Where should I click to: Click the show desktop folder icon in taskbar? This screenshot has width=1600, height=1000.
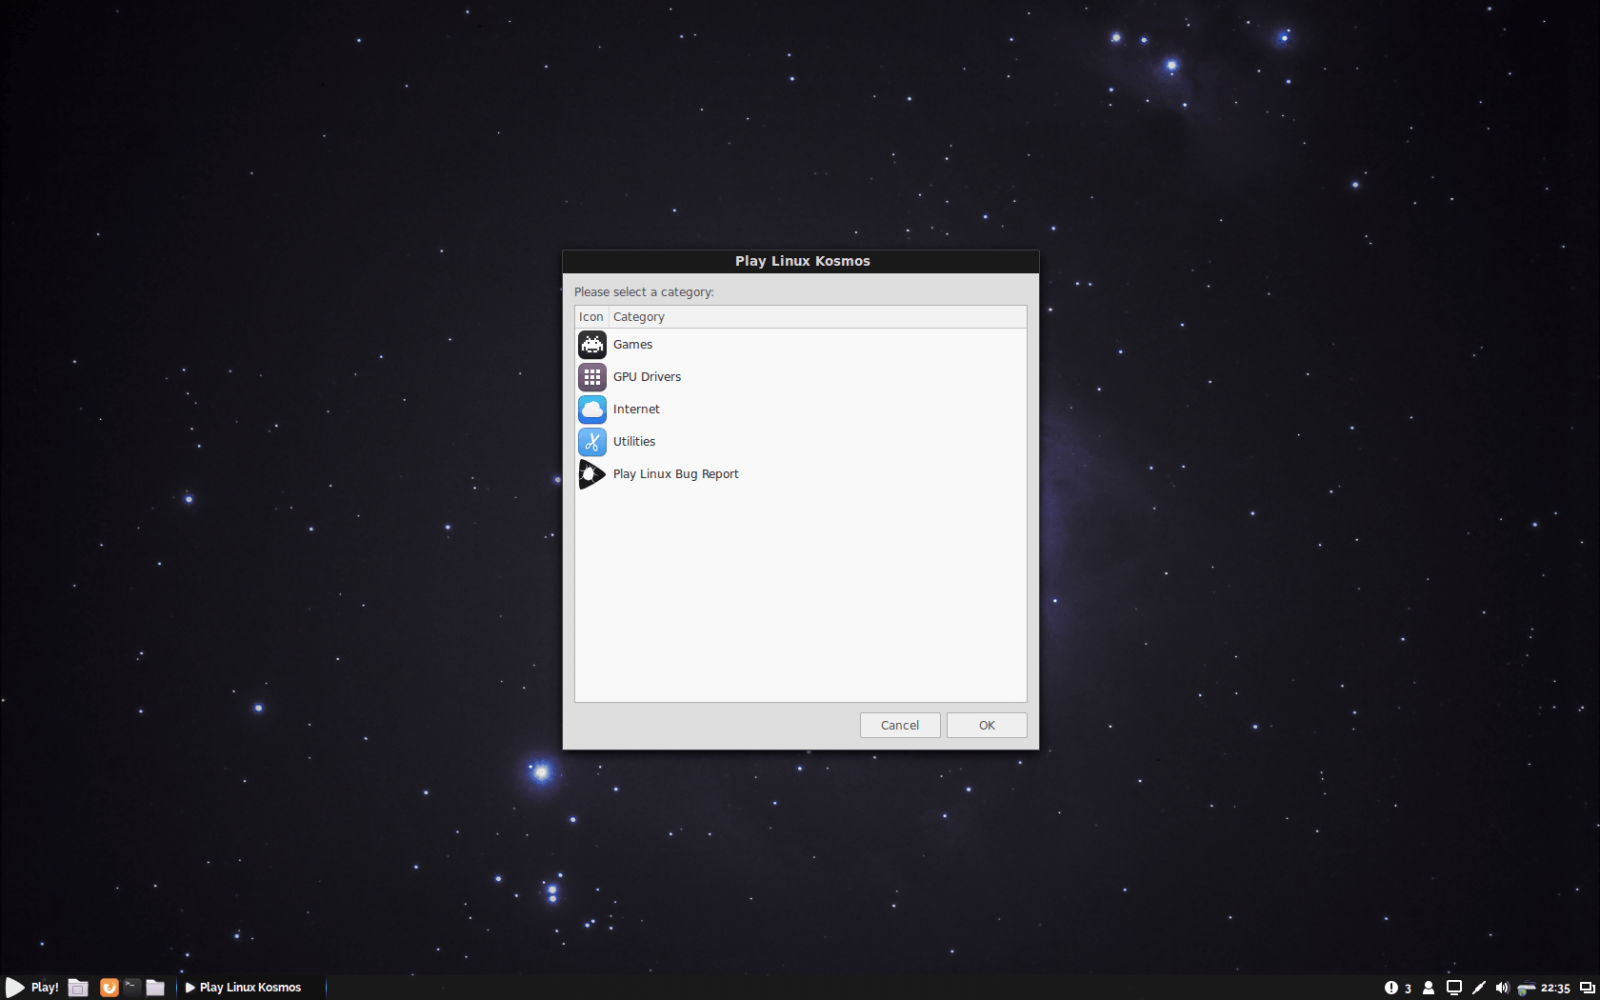78,988
